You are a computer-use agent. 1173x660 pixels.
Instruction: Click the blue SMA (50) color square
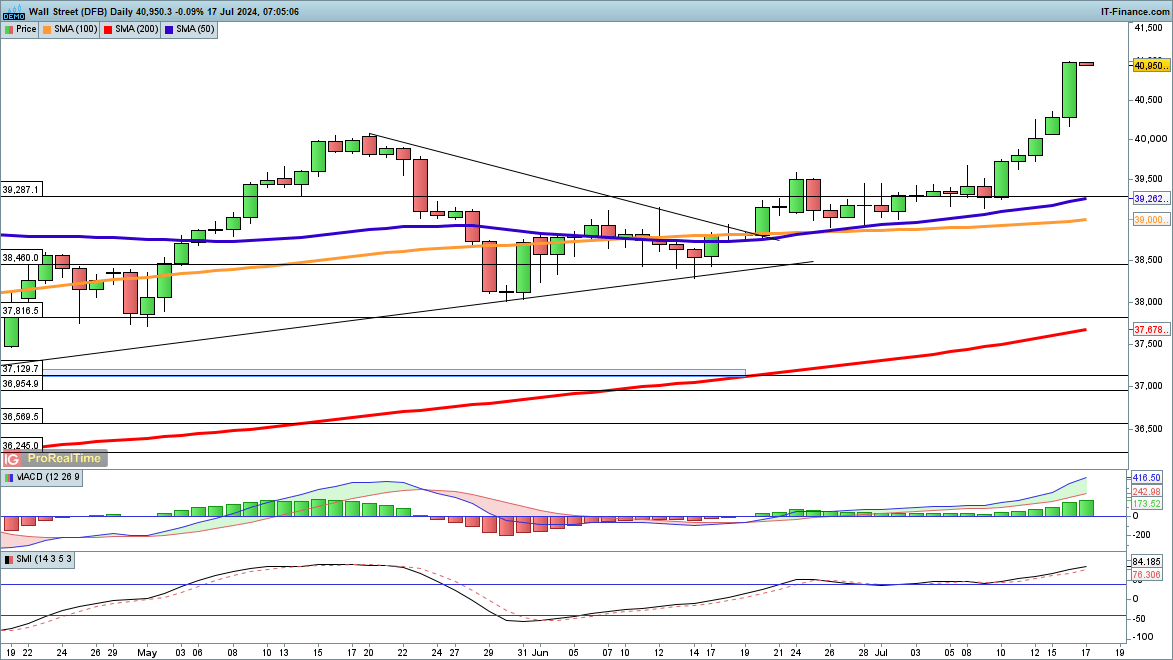tap(168, 29)
